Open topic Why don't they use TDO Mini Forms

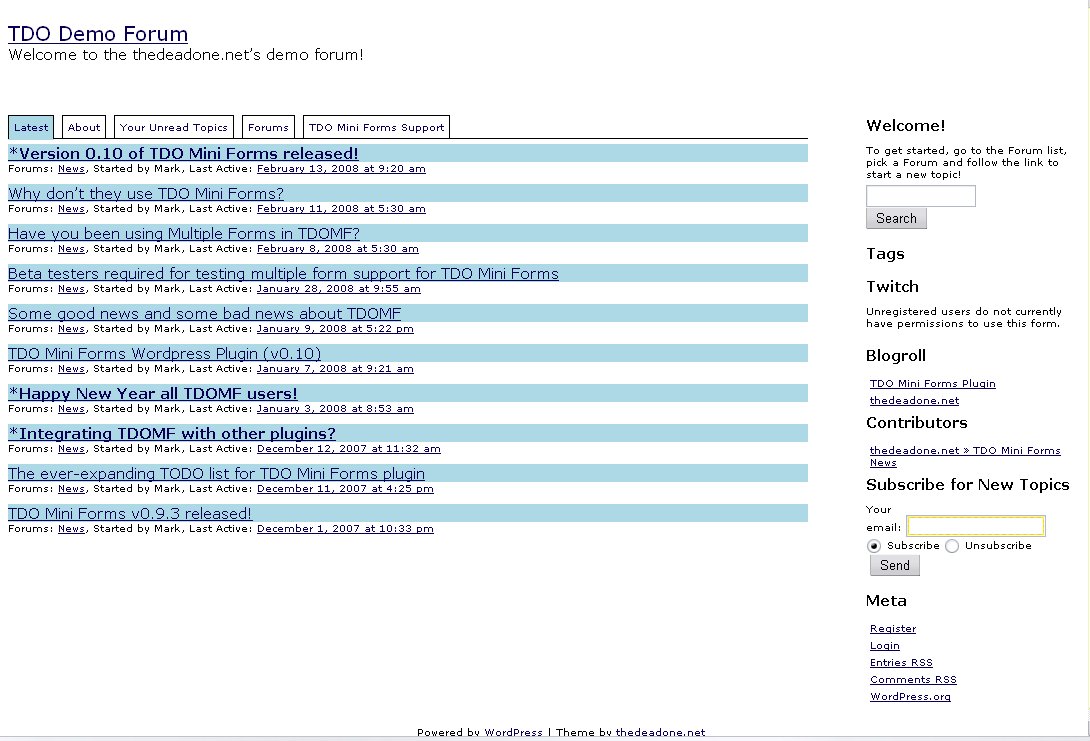(146, 194)
